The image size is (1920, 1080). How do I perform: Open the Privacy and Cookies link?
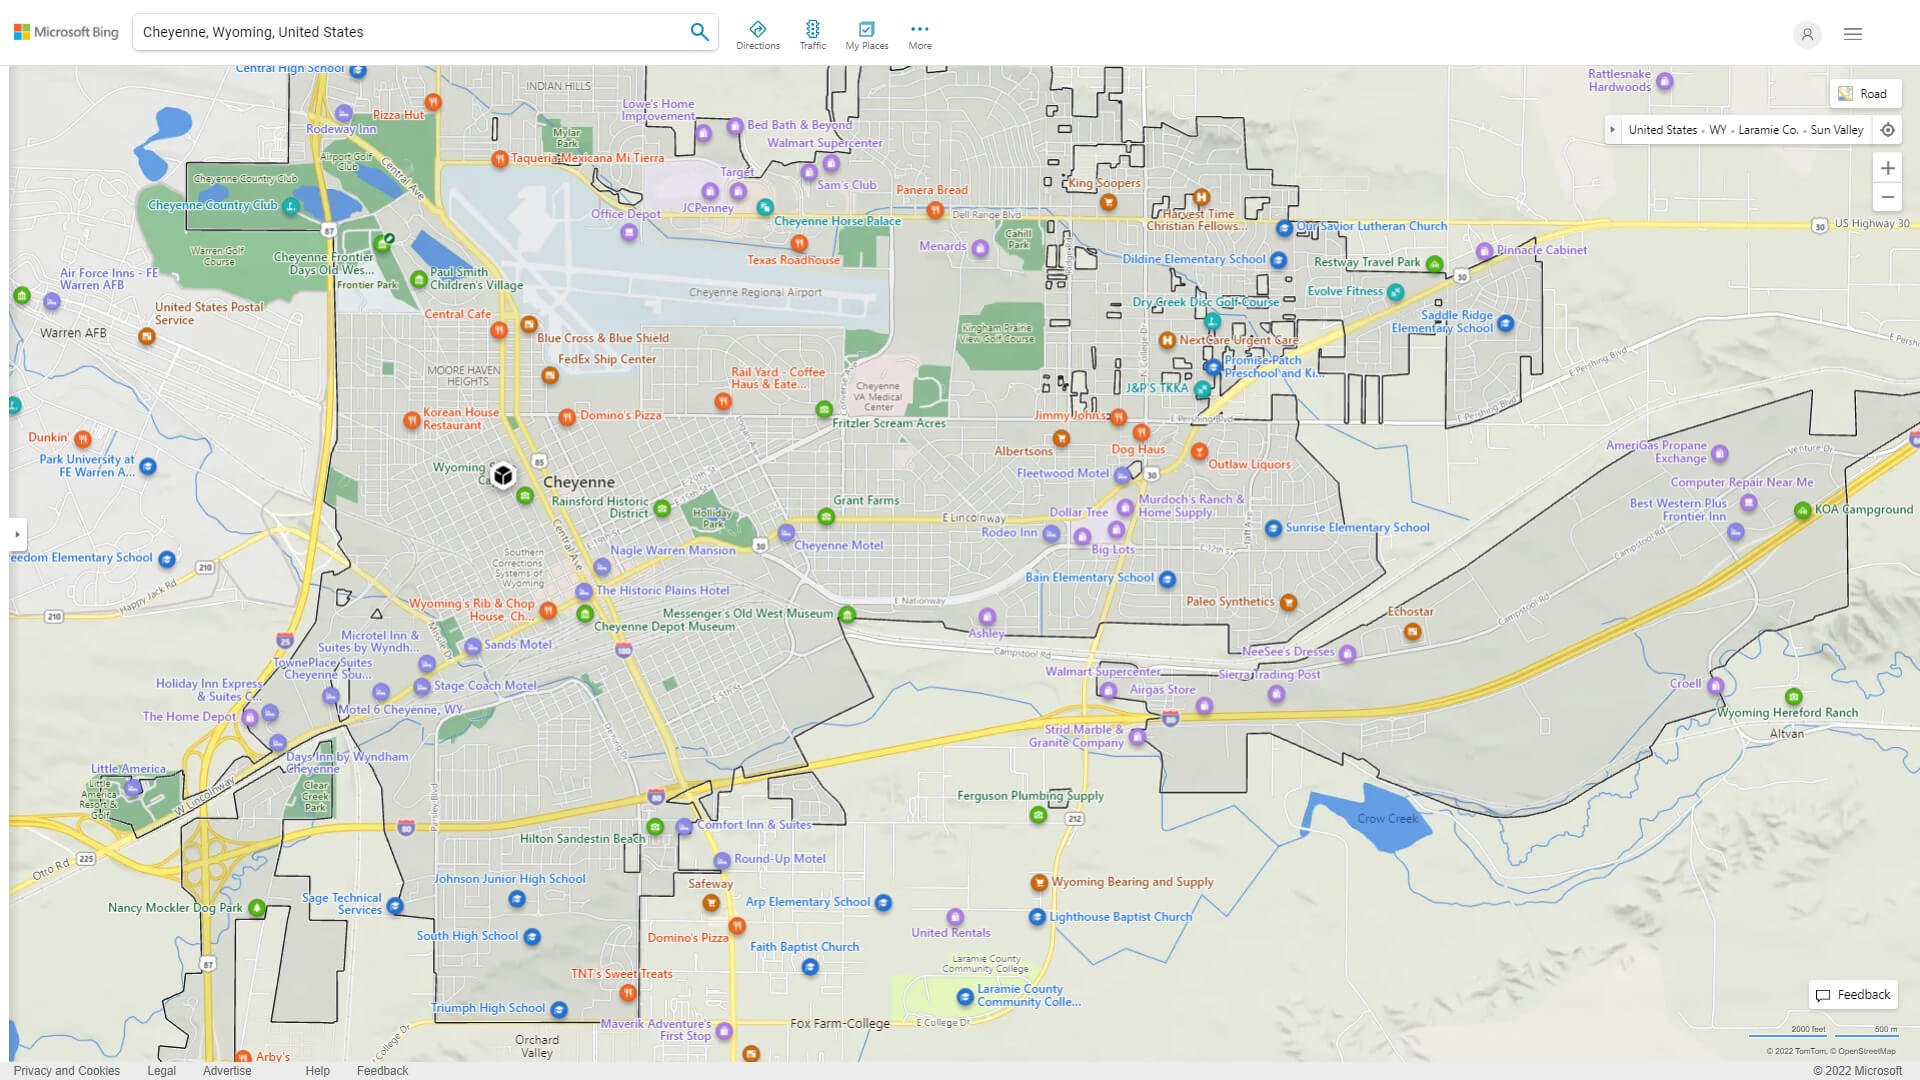[66, 1070]
